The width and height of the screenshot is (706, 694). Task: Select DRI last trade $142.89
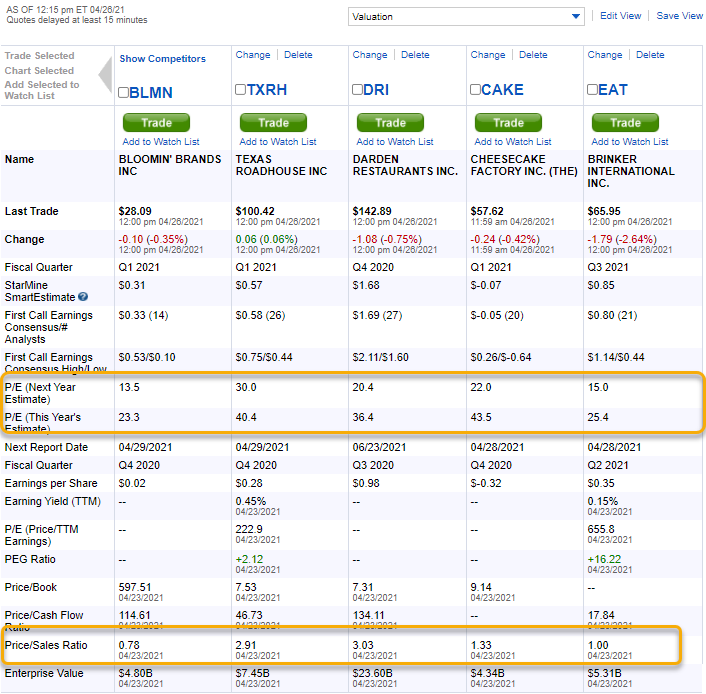[x=372, y=211]
